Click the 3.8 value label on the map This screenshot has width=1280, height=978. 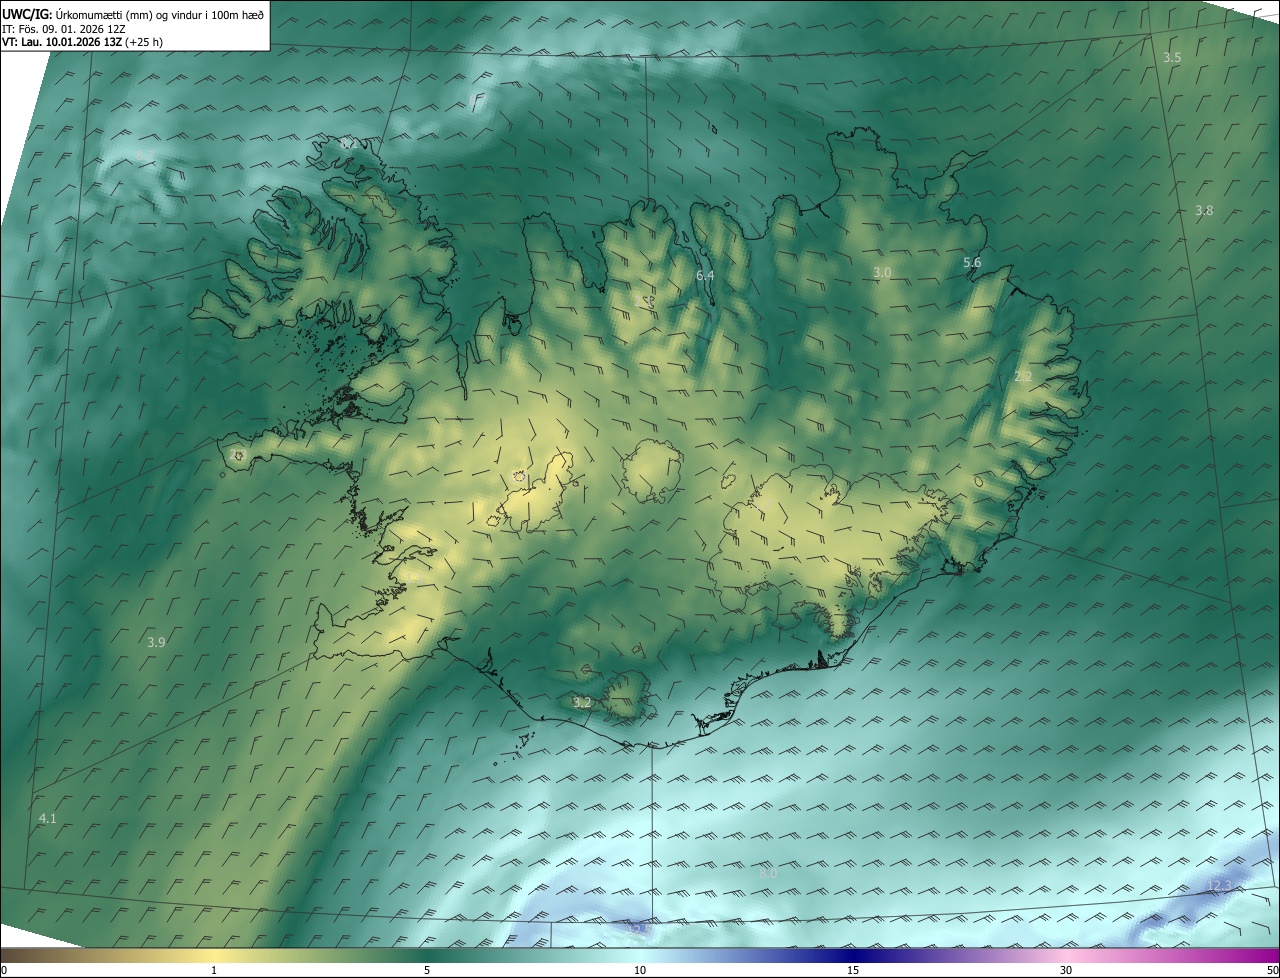pyautogui.click(x=1204, y=211)
